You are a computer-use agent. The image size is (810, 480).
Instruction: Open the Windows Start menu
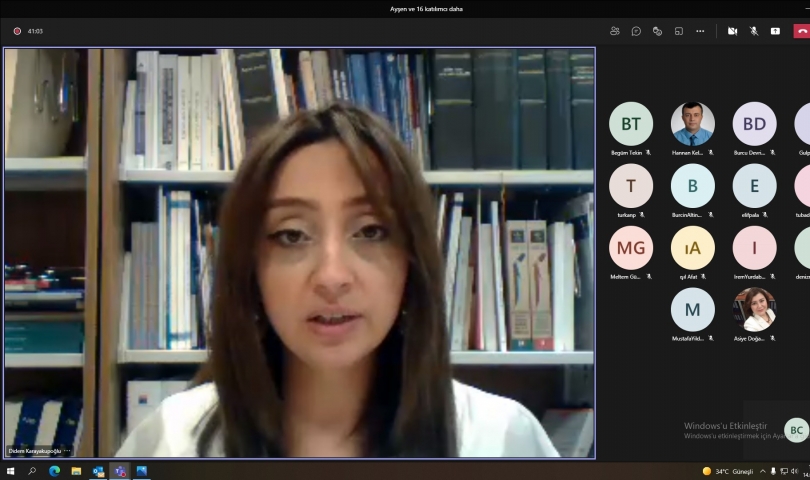(10, 471)
